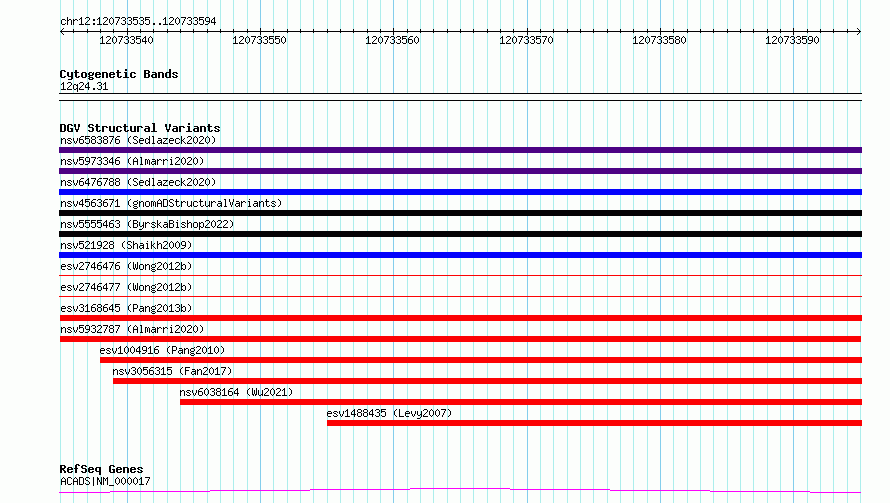Click the right arrow end of ruler

coord(859,32)
